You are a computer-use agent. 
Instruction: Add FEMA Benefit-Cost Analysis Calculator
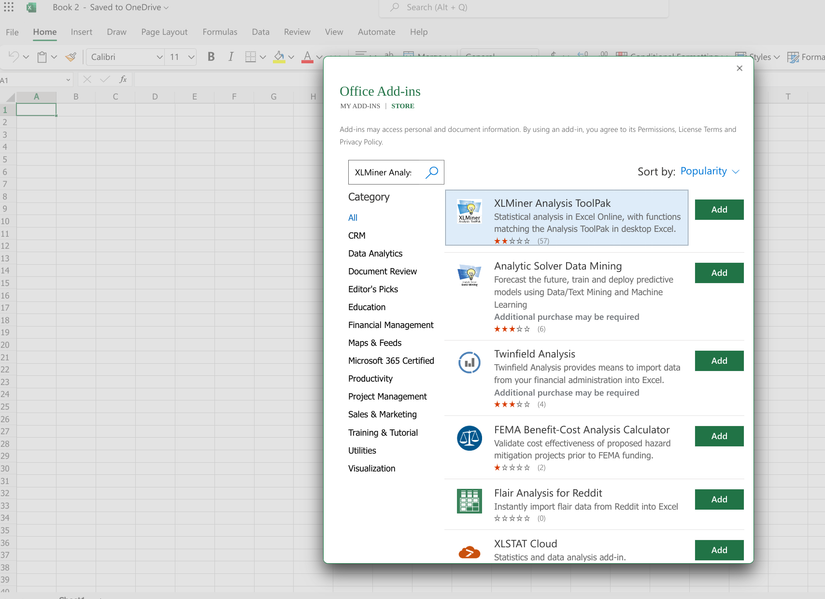719,436
